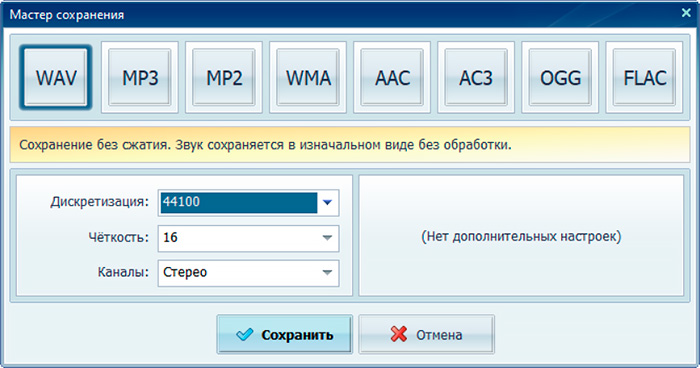The image size is (700, 368).
Task: Open the Дискретизация dropdown arrow
Action: click(327, 203)
